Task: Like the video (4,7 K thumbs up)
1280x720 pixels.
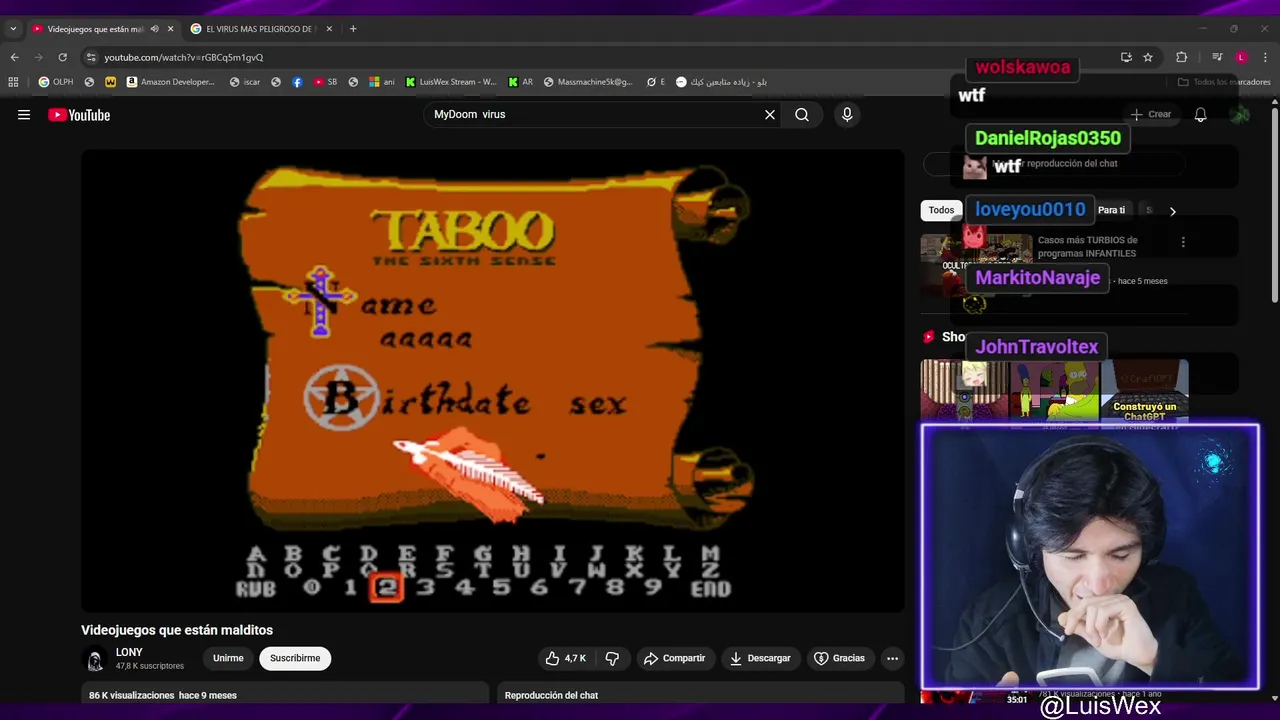Action: click(x=566, y=658)
